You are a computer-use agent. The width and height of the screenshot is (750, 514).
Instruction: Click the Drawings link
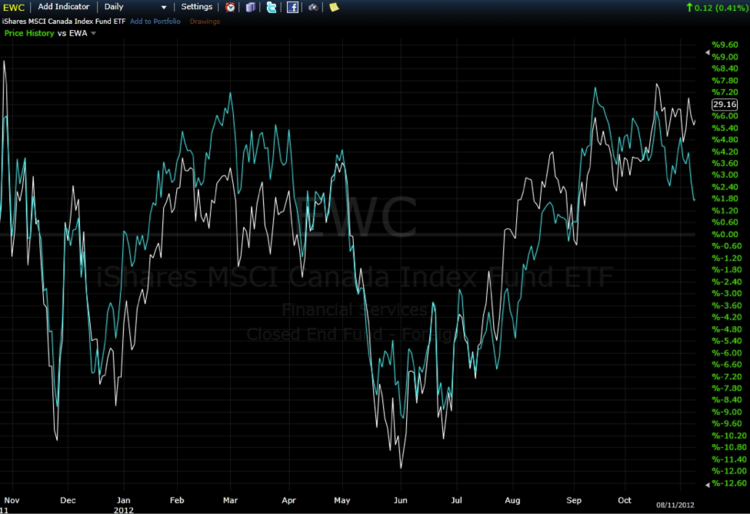tap(204, 20)
